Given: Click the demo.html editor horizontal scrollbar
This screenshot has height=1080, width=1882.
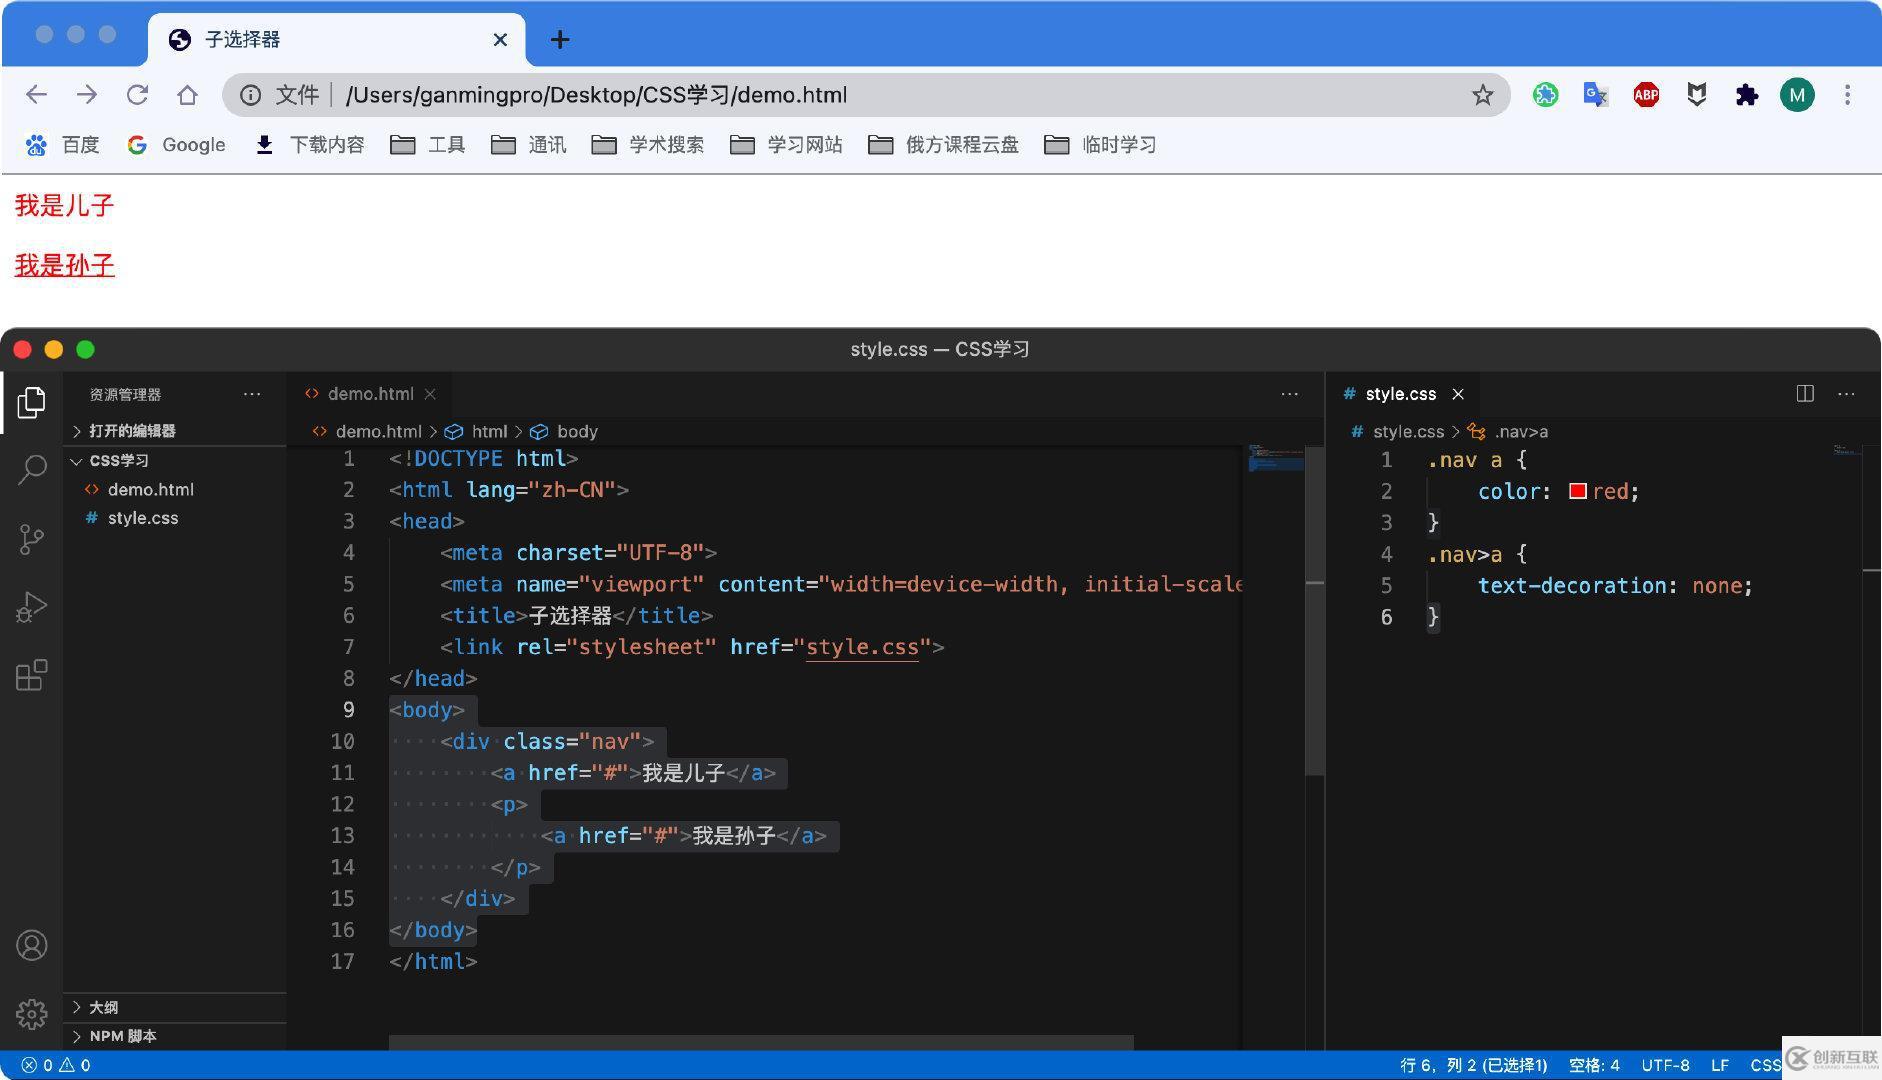Looking at the screenshot, I should coord(761,1043).
